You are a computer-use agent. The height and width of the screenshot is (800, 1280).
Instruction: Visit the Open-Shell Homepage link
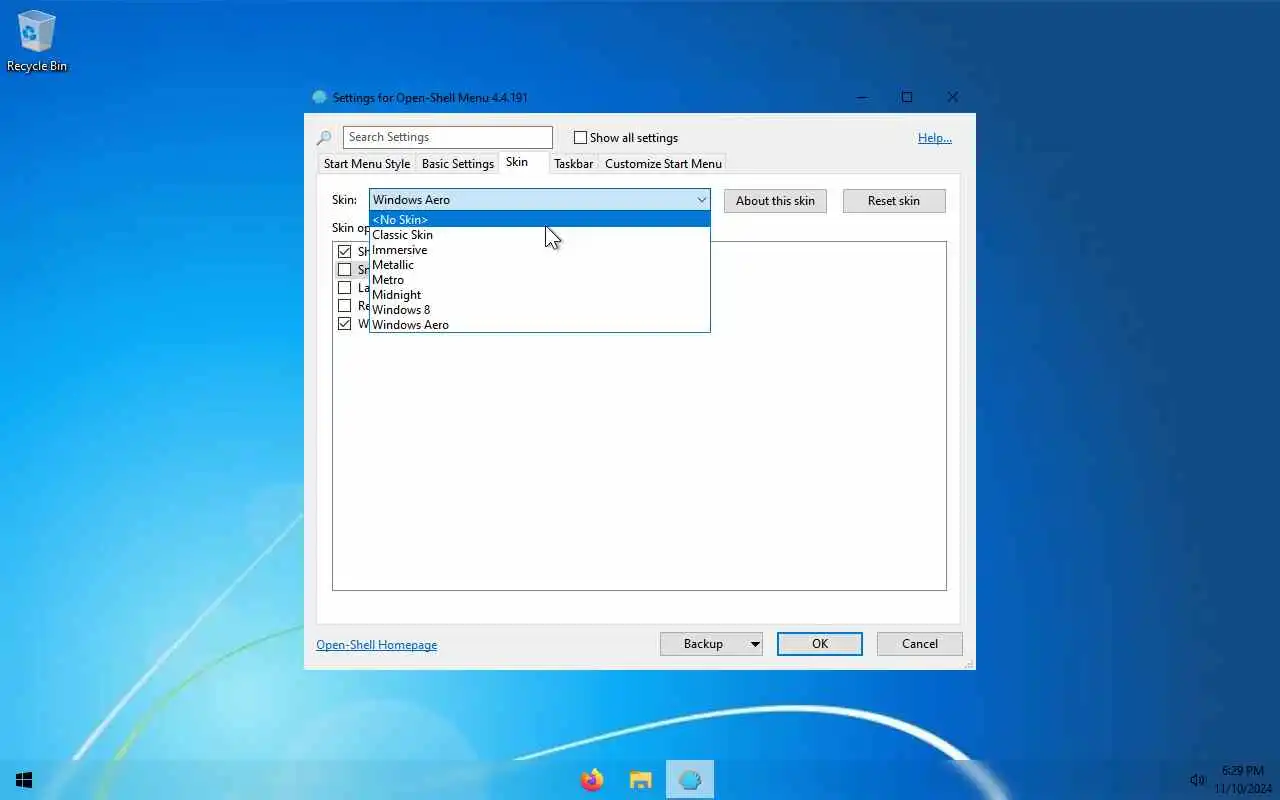(x=377, y=645)
